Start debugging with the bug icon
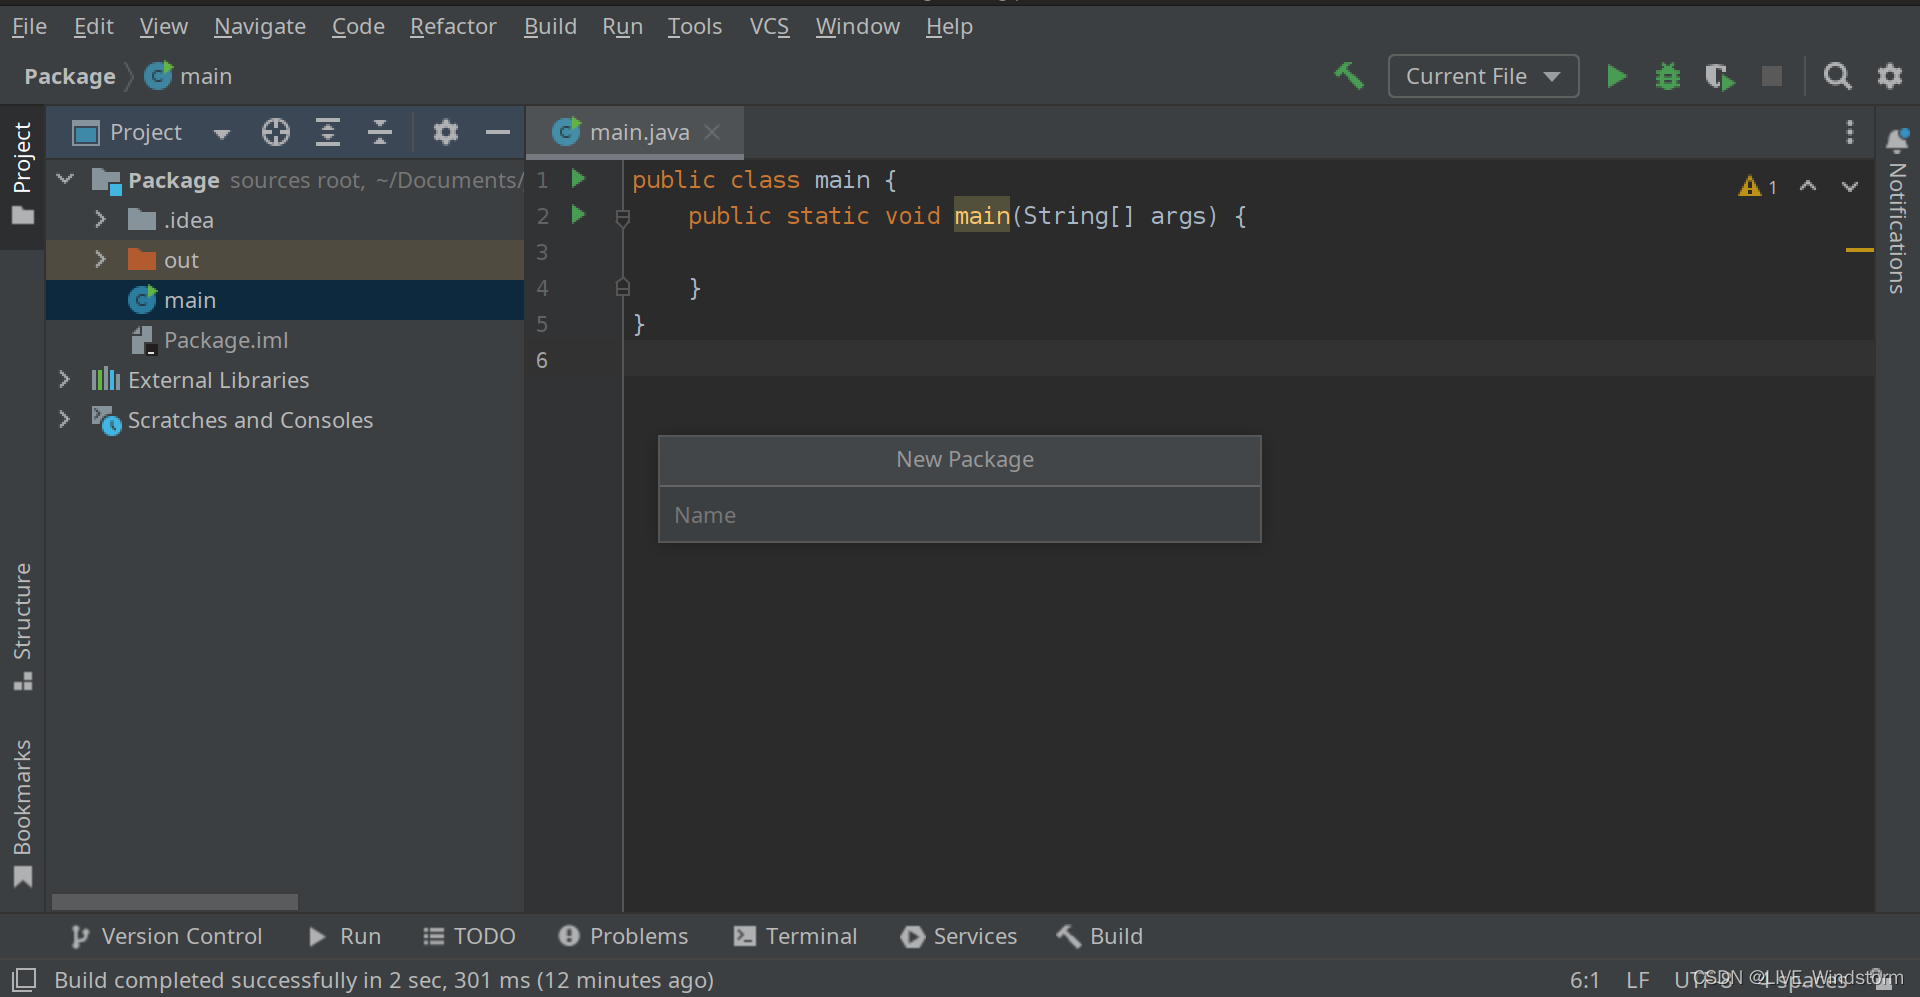The image size is (1920, 997). tap(1668, 76)
